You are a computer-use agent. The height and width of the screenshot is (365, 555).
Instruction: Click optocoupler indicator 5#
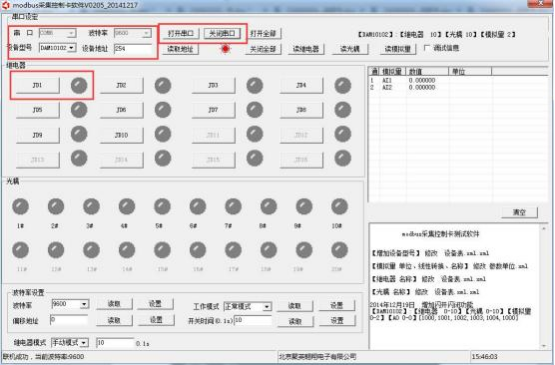point(162,206)
